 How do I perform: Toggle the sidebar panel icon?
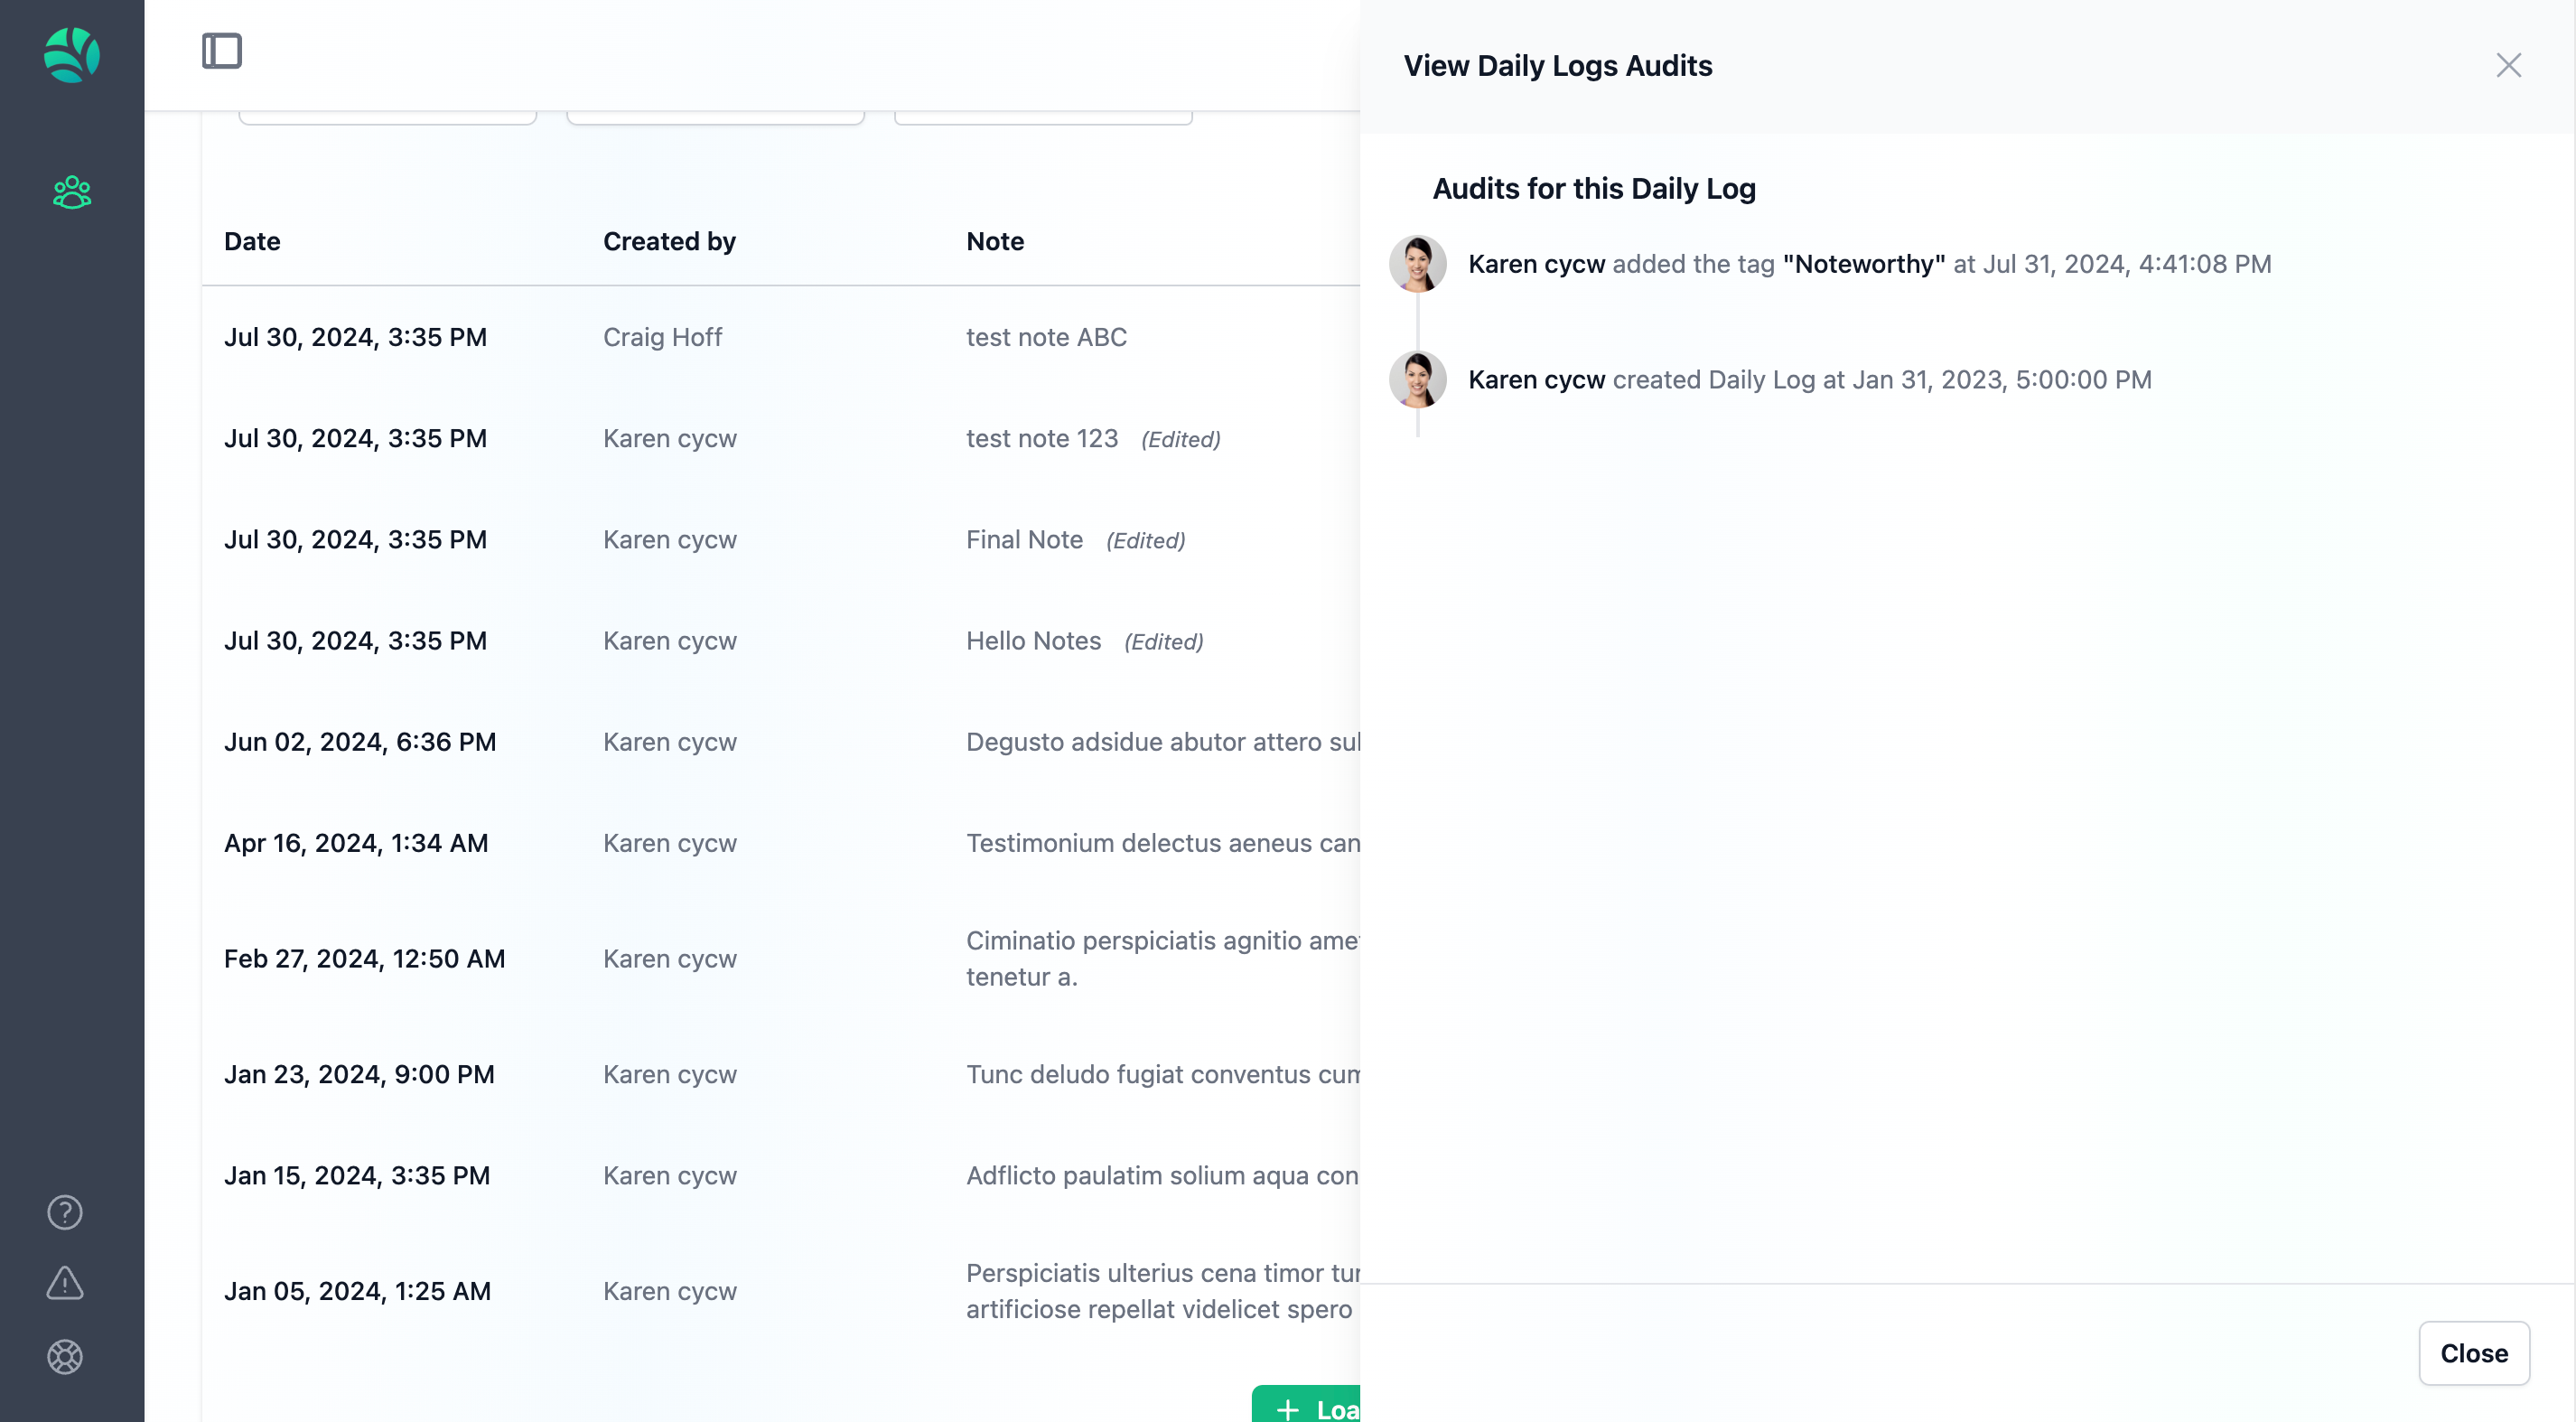[221, 51]
